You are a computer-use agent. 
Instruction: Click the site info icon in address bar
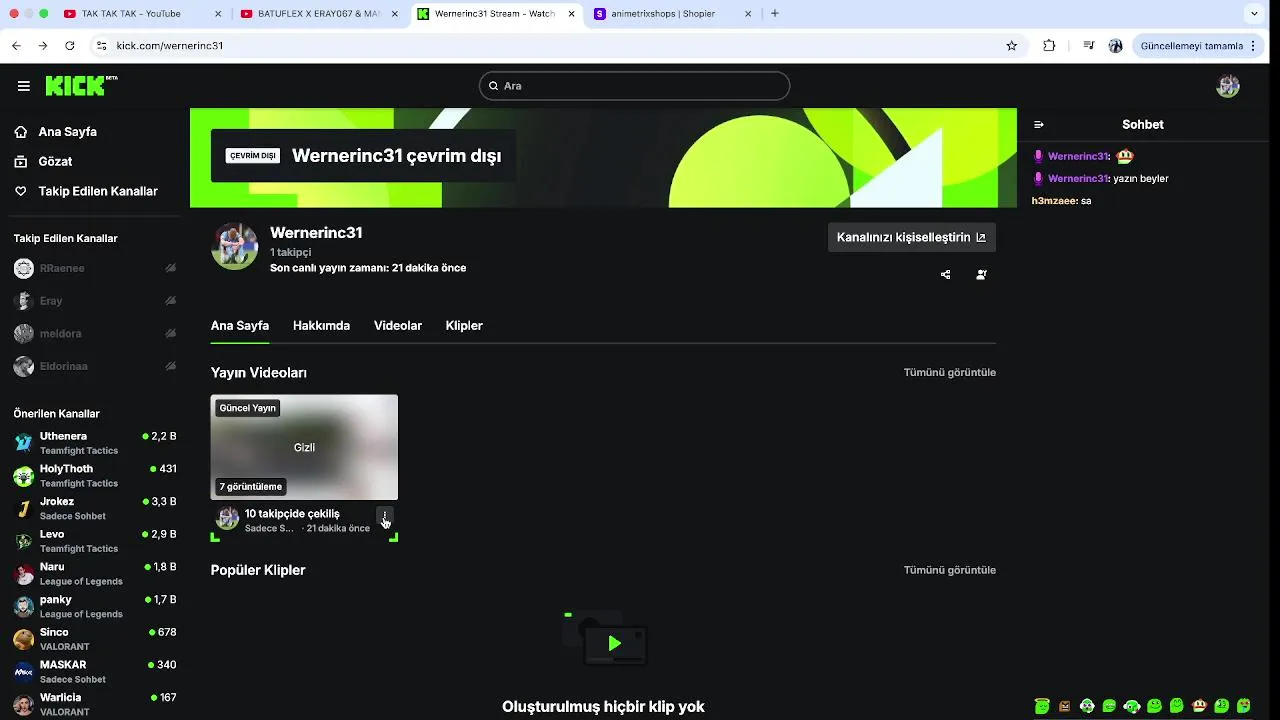click(x=101, y=45)
